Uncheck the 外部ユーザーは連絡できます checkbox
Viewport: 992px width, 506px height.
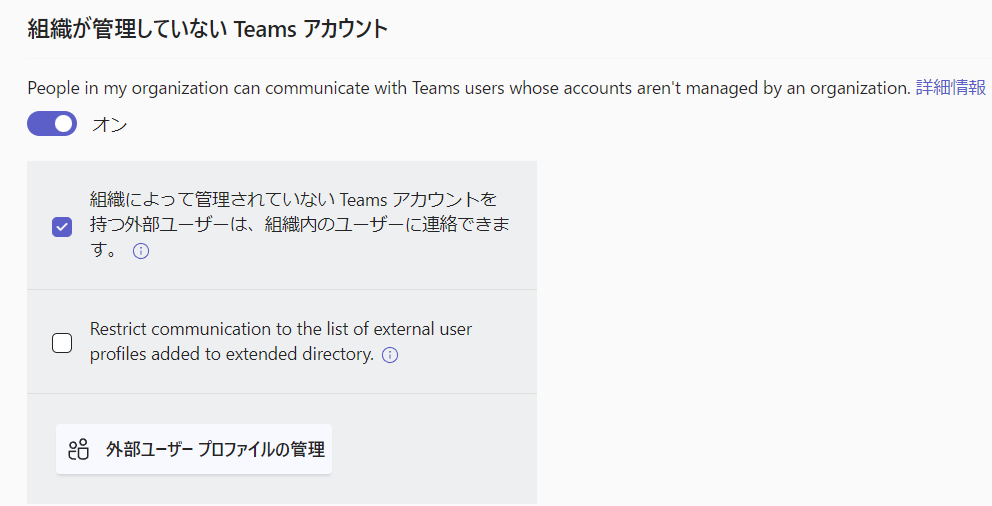coord(62,226)
